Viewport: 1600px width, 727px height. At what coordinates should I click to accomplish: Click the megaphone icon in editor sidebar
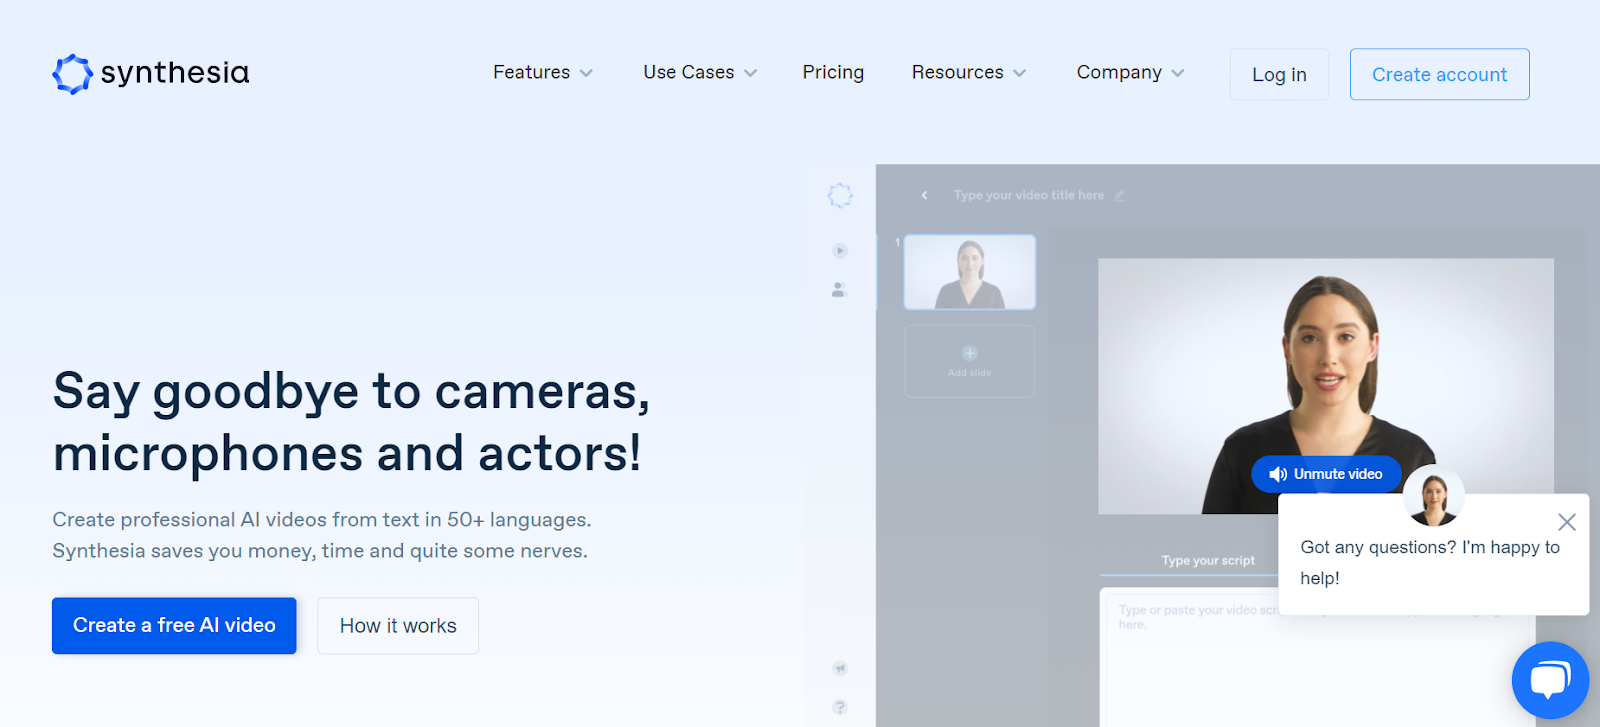(840, 668)
